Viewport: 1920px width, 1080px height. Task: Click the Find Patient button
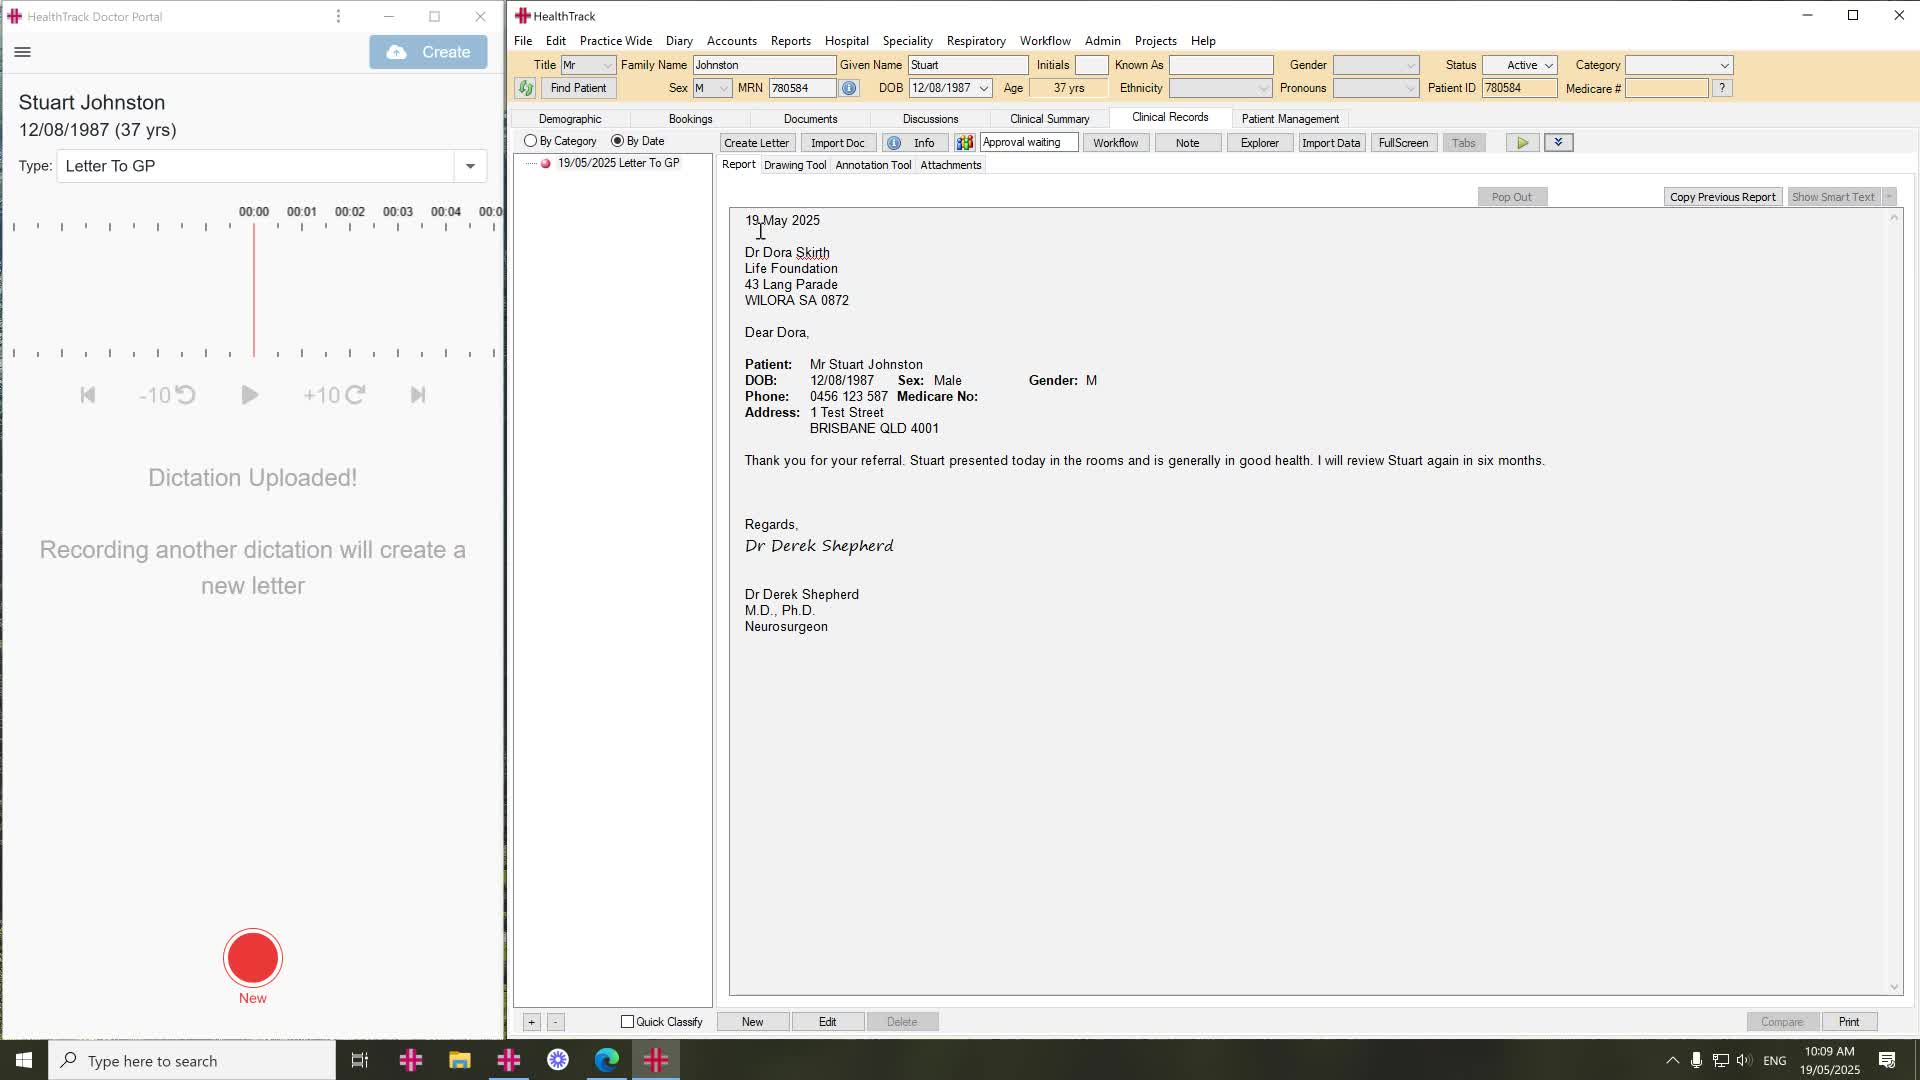point(578,88)
